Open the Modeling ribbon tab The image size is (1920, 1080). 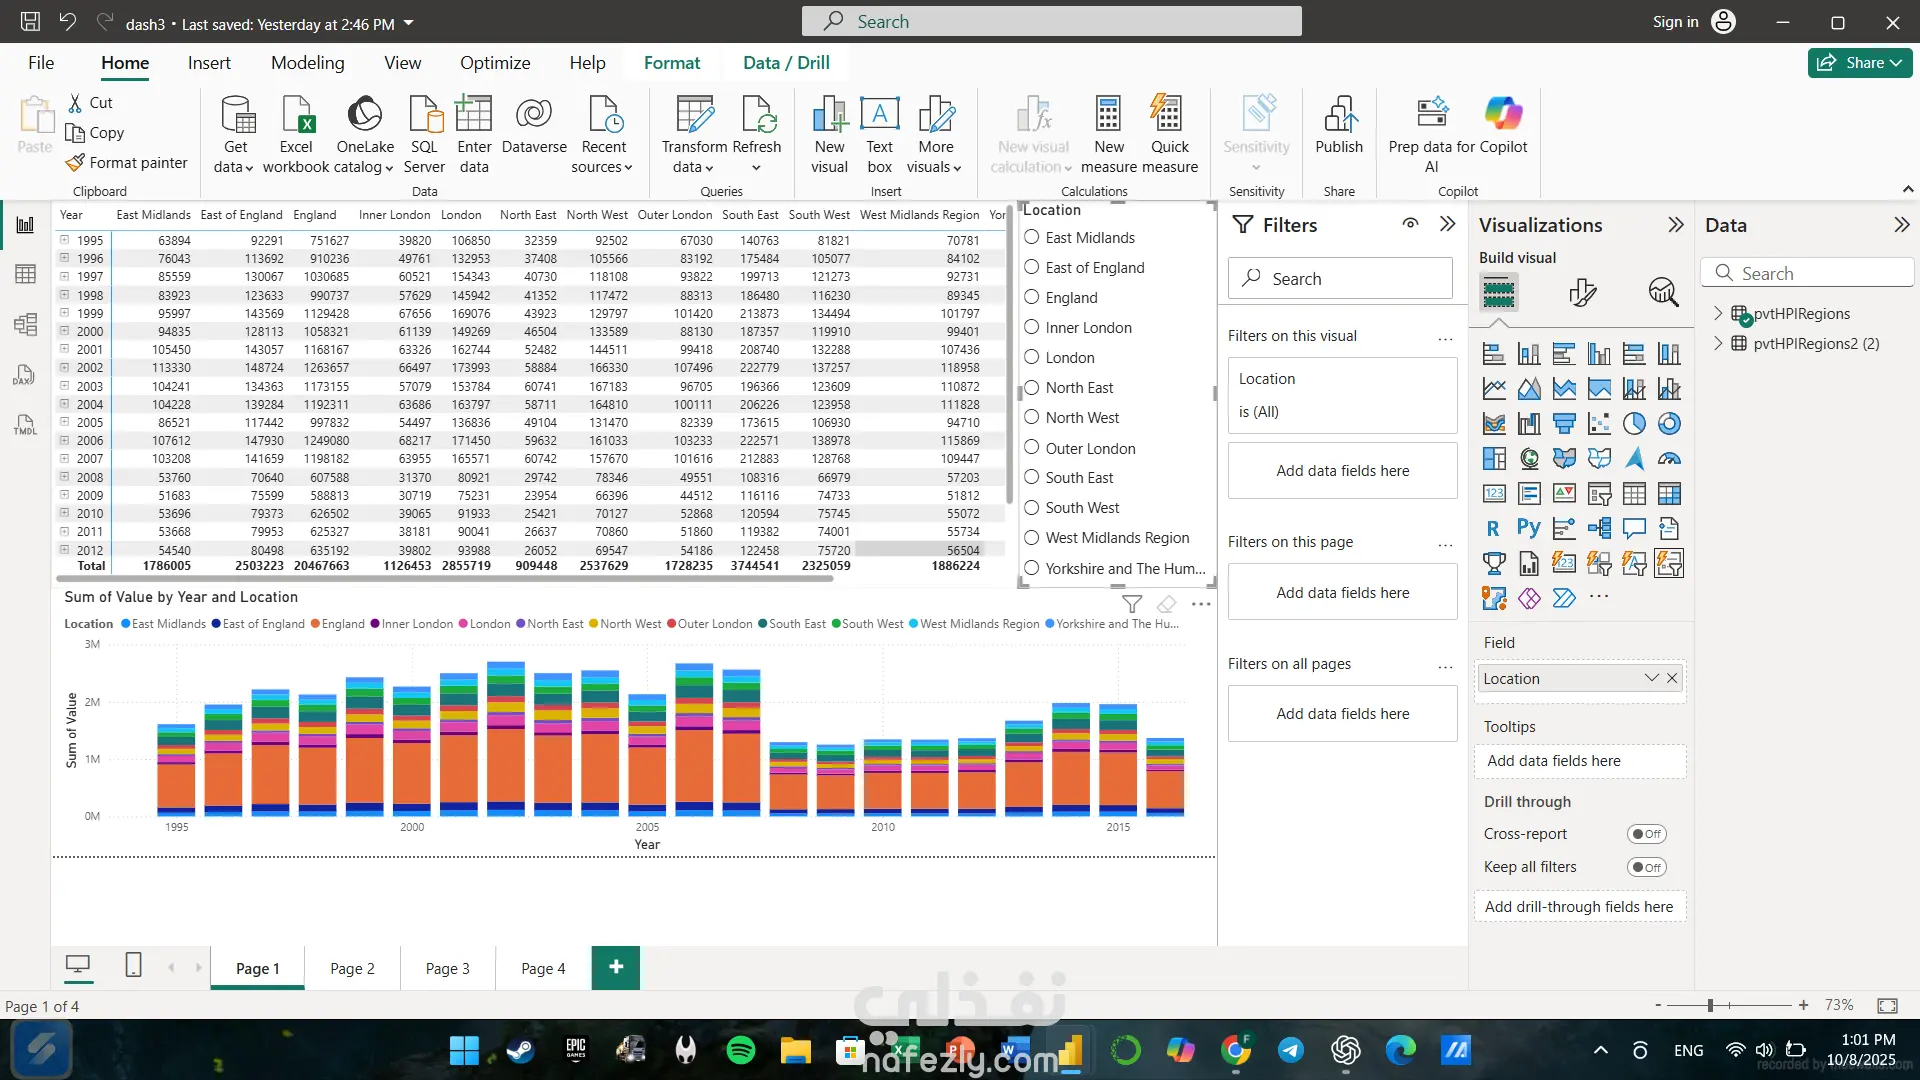click(307, 62)
